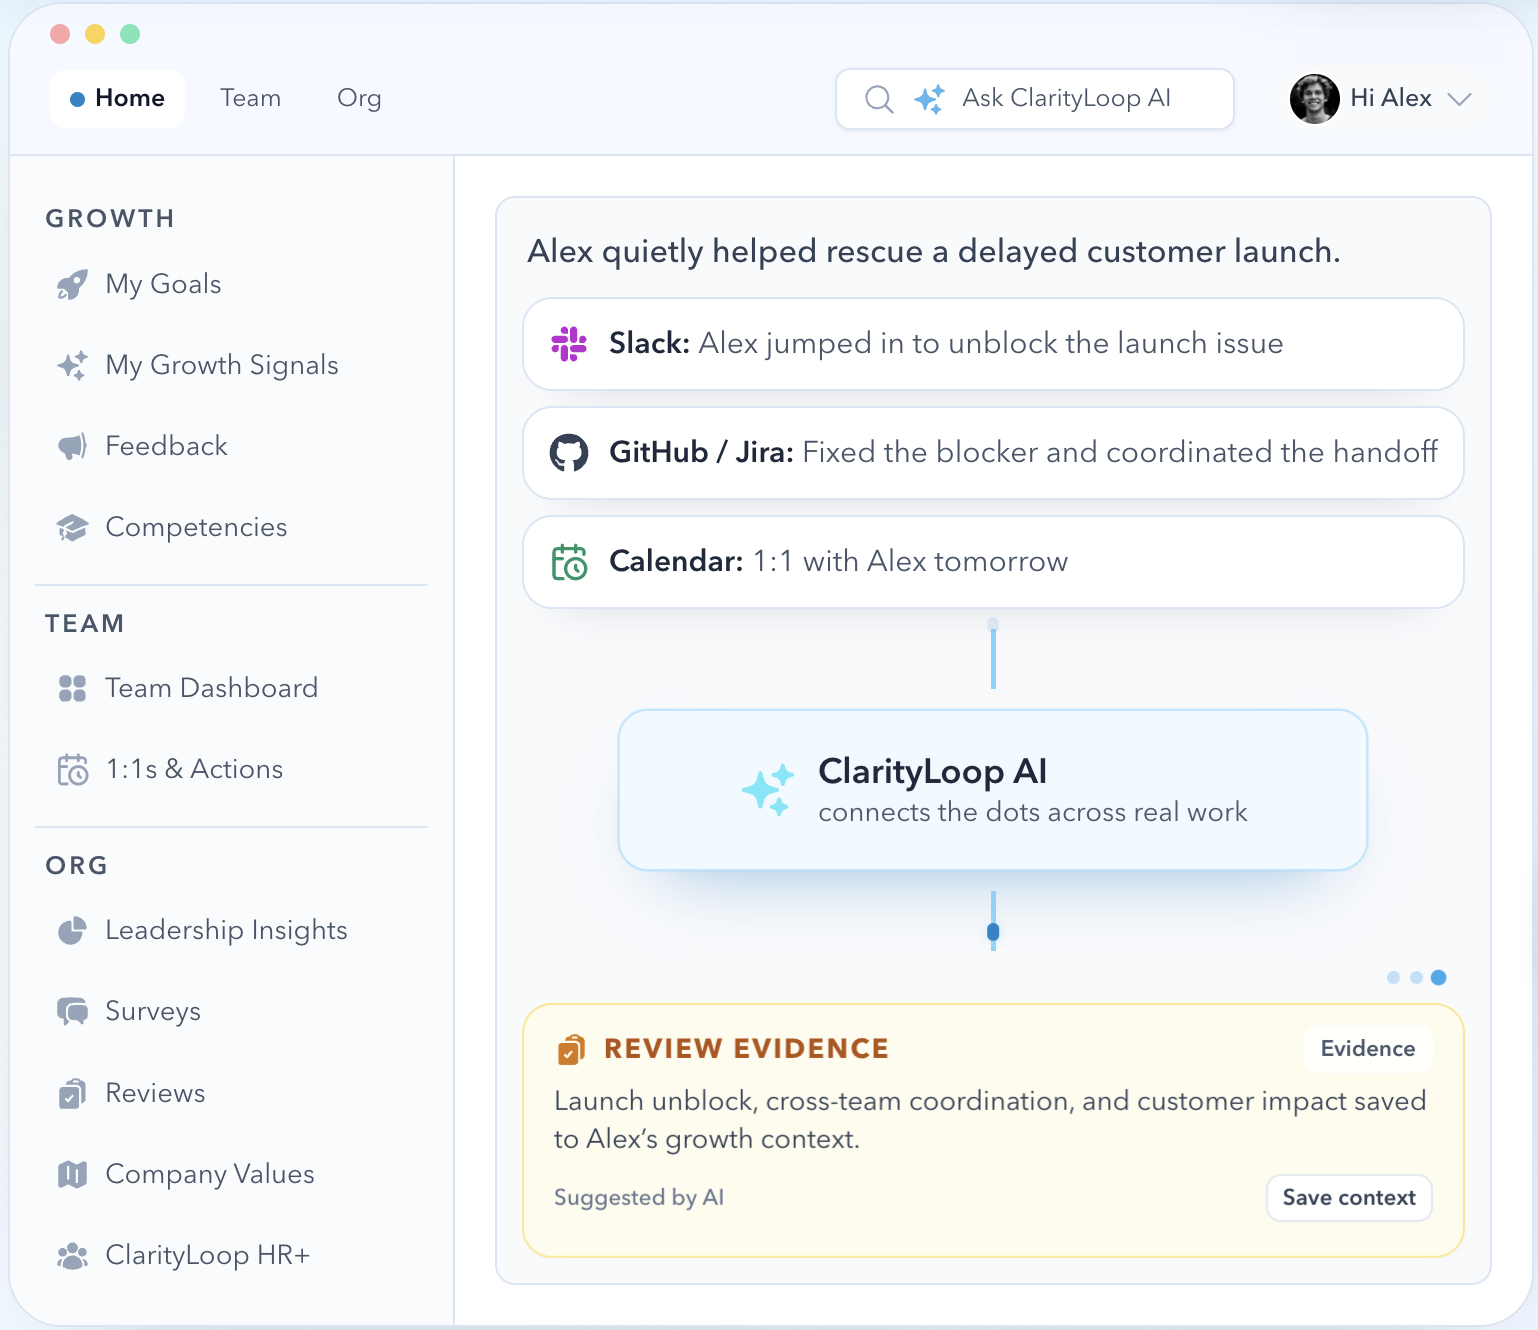Screen dimensions: 1538x1330
Task: Click the ORG section header in sidebar
Action: coord(77,866)
